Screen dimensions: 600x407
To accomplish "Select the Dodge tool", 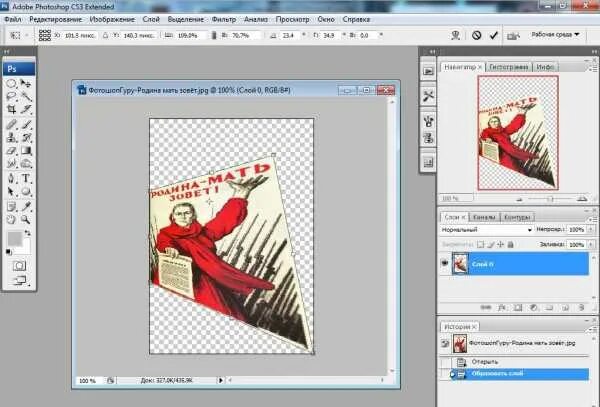I will 26,164.
